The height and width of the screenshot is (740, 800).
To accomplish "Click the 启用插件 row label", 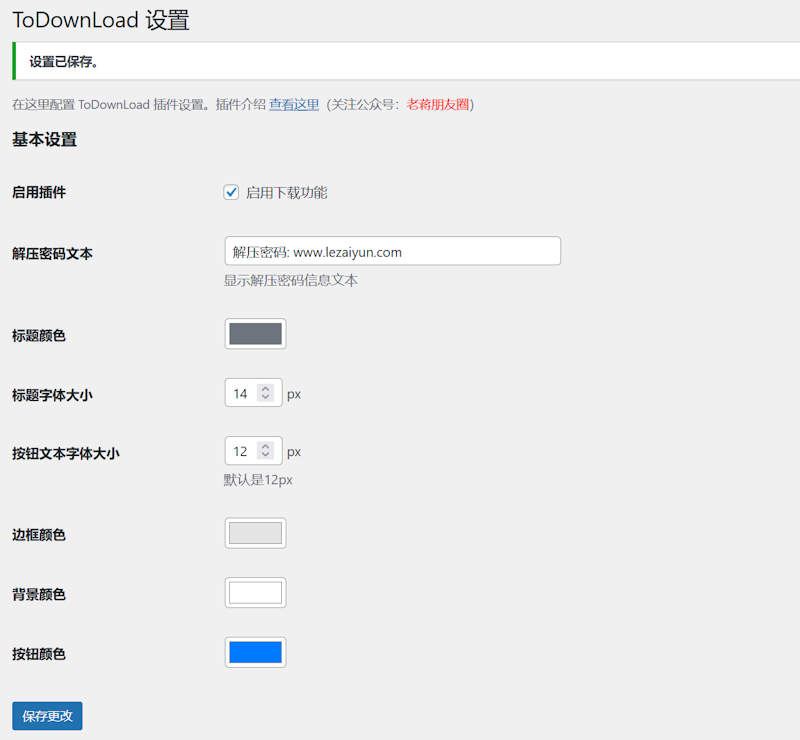I will coord(39,192).
